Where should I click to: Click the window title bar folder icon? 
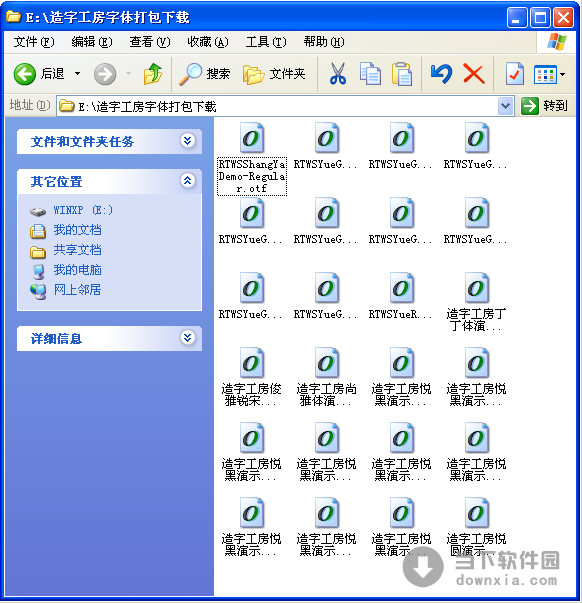coord(13,17)
